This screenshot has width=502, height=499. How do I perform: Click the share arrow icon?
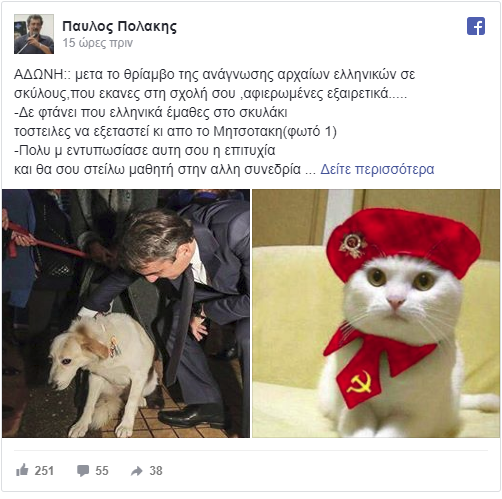point(137,471)
